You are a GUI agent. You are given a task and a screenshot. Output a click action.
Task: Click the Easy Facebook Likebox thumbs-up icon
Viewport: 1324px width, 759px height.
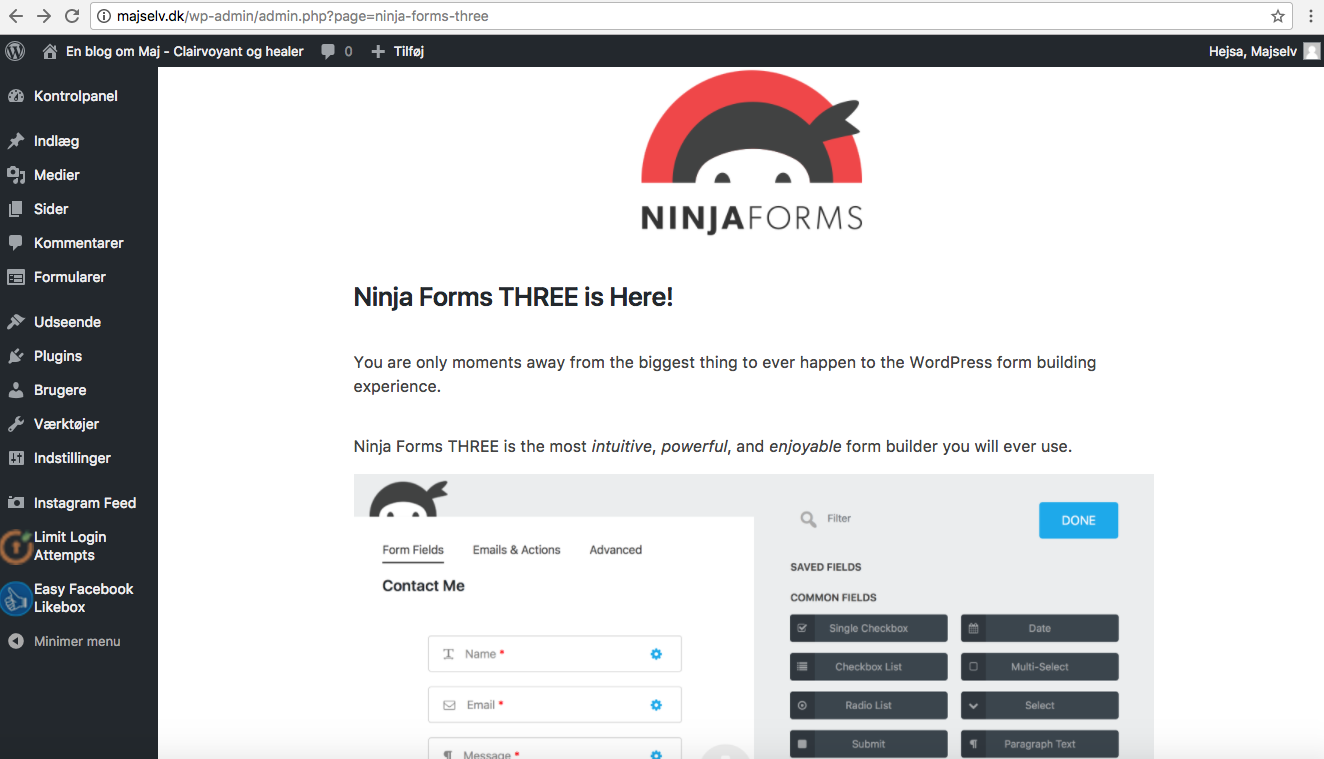coord(16,598)
